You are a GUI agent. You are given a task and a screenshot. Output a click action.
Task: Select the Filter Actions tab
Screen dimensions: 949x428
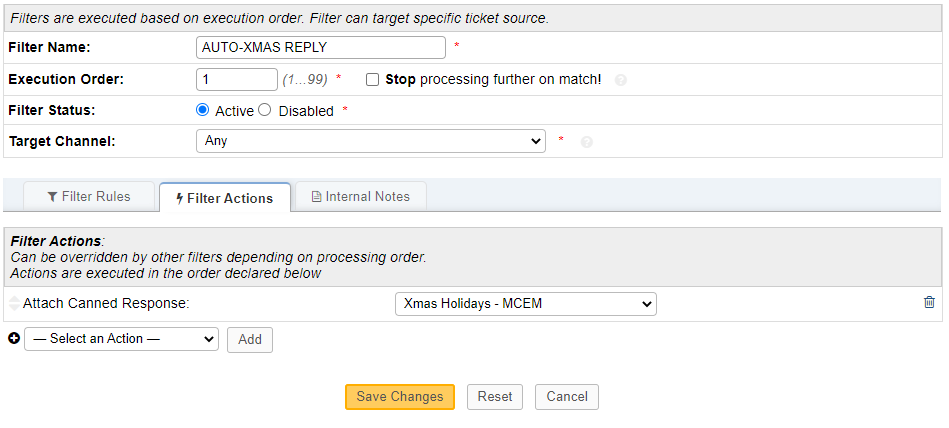click(x=224, y=198)
